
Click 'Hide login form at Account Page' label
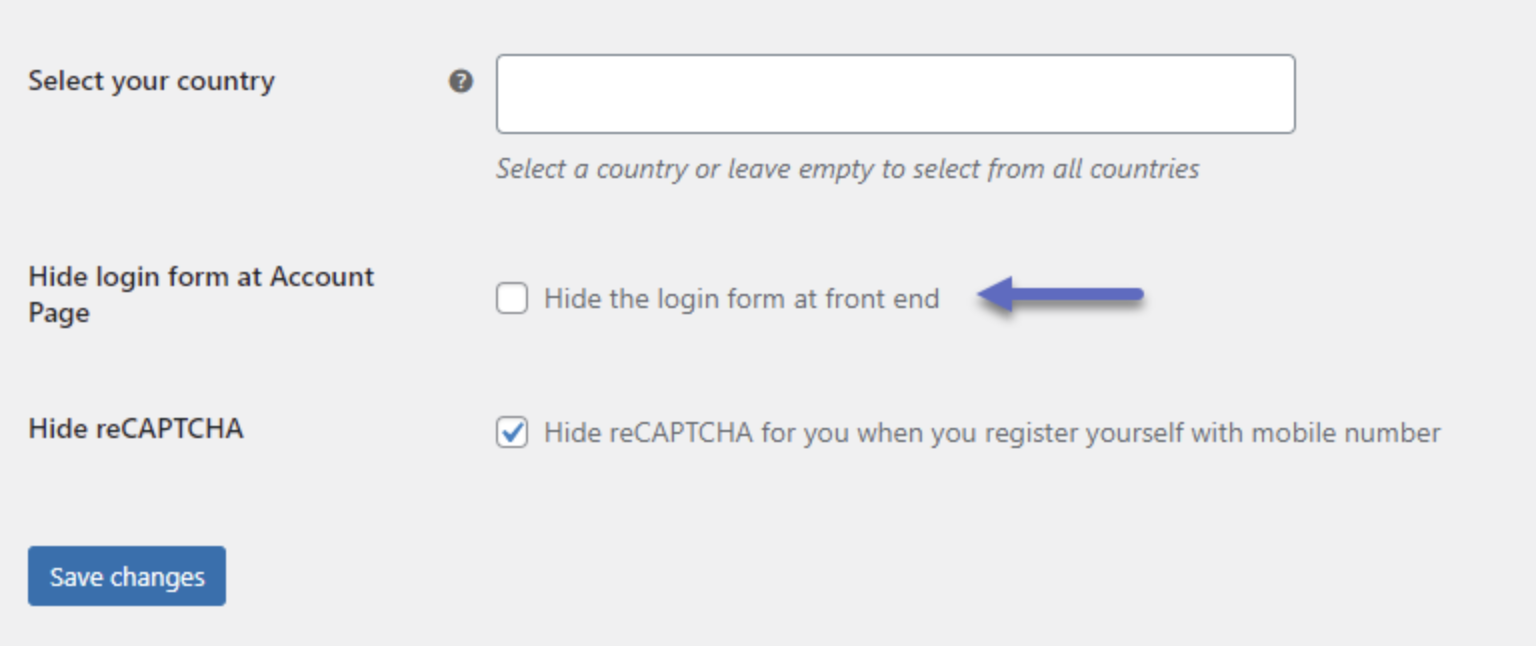click(201, 294)
